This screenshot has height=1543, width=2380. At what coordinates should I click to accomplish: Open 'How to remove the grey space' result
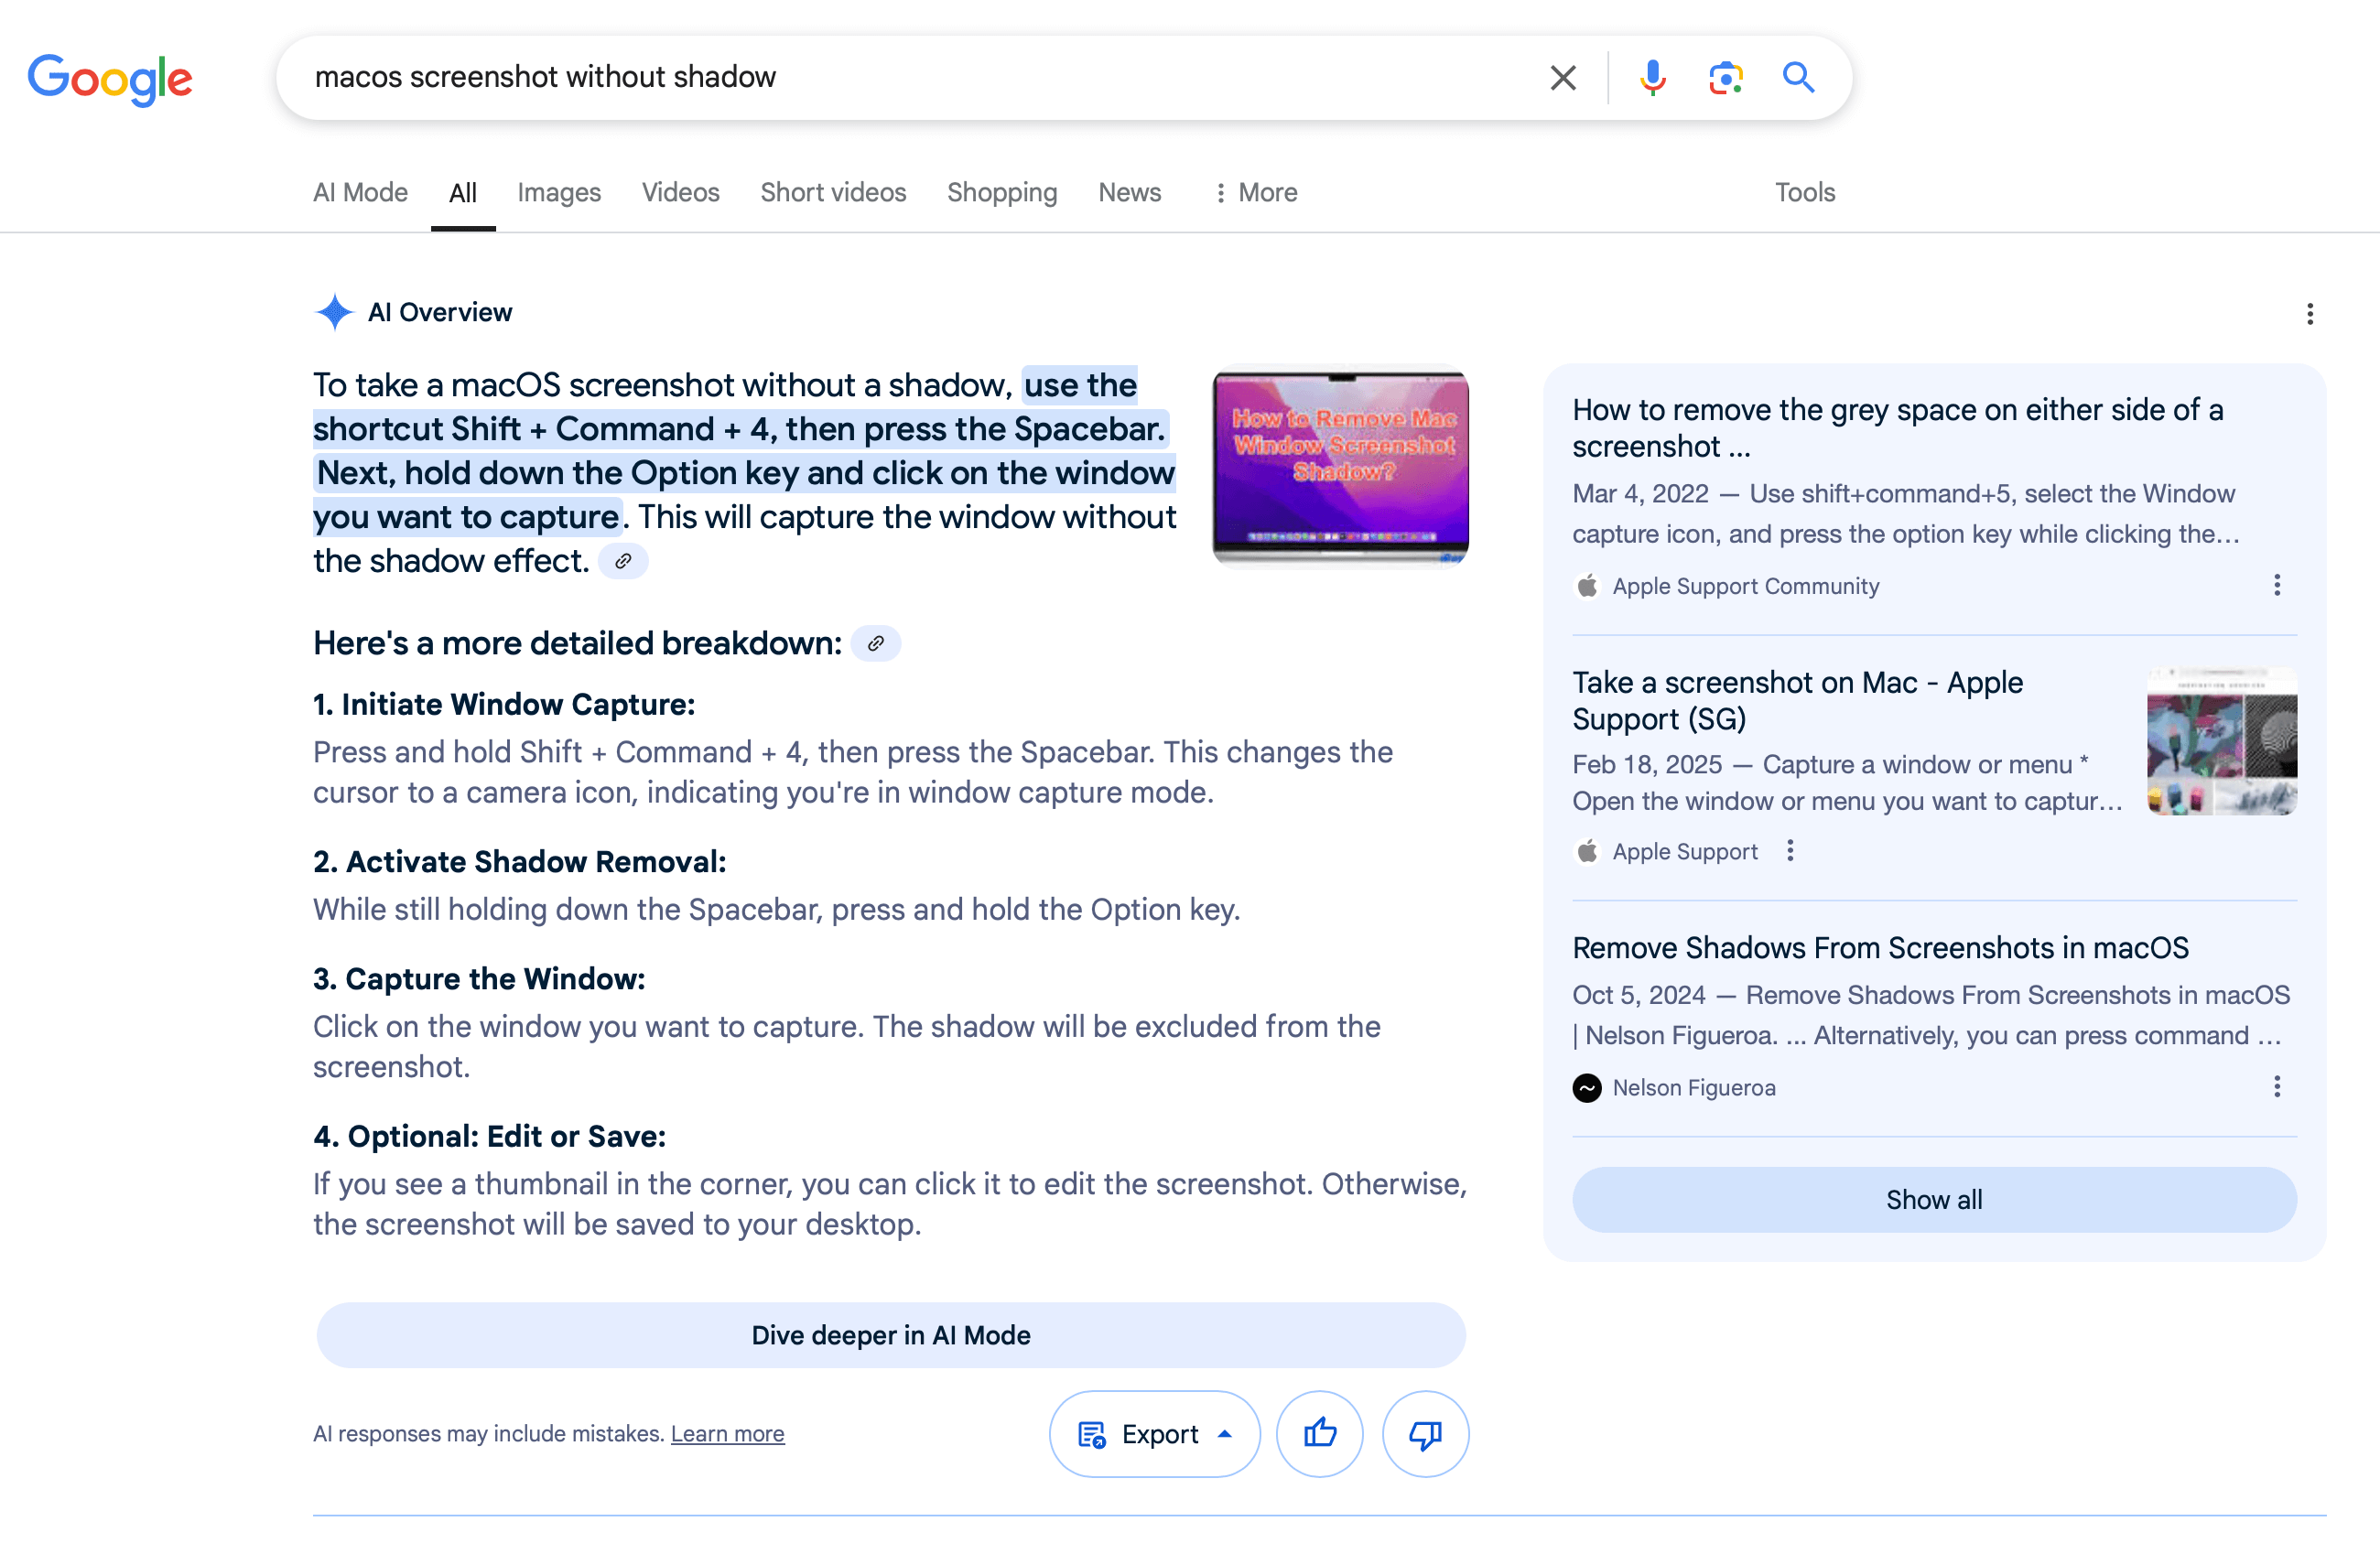point(1897,428)
